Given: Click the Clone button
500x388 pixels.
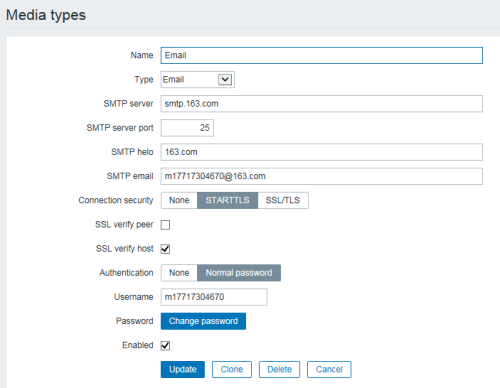Looking at the screenshot, I should [232, 369].
